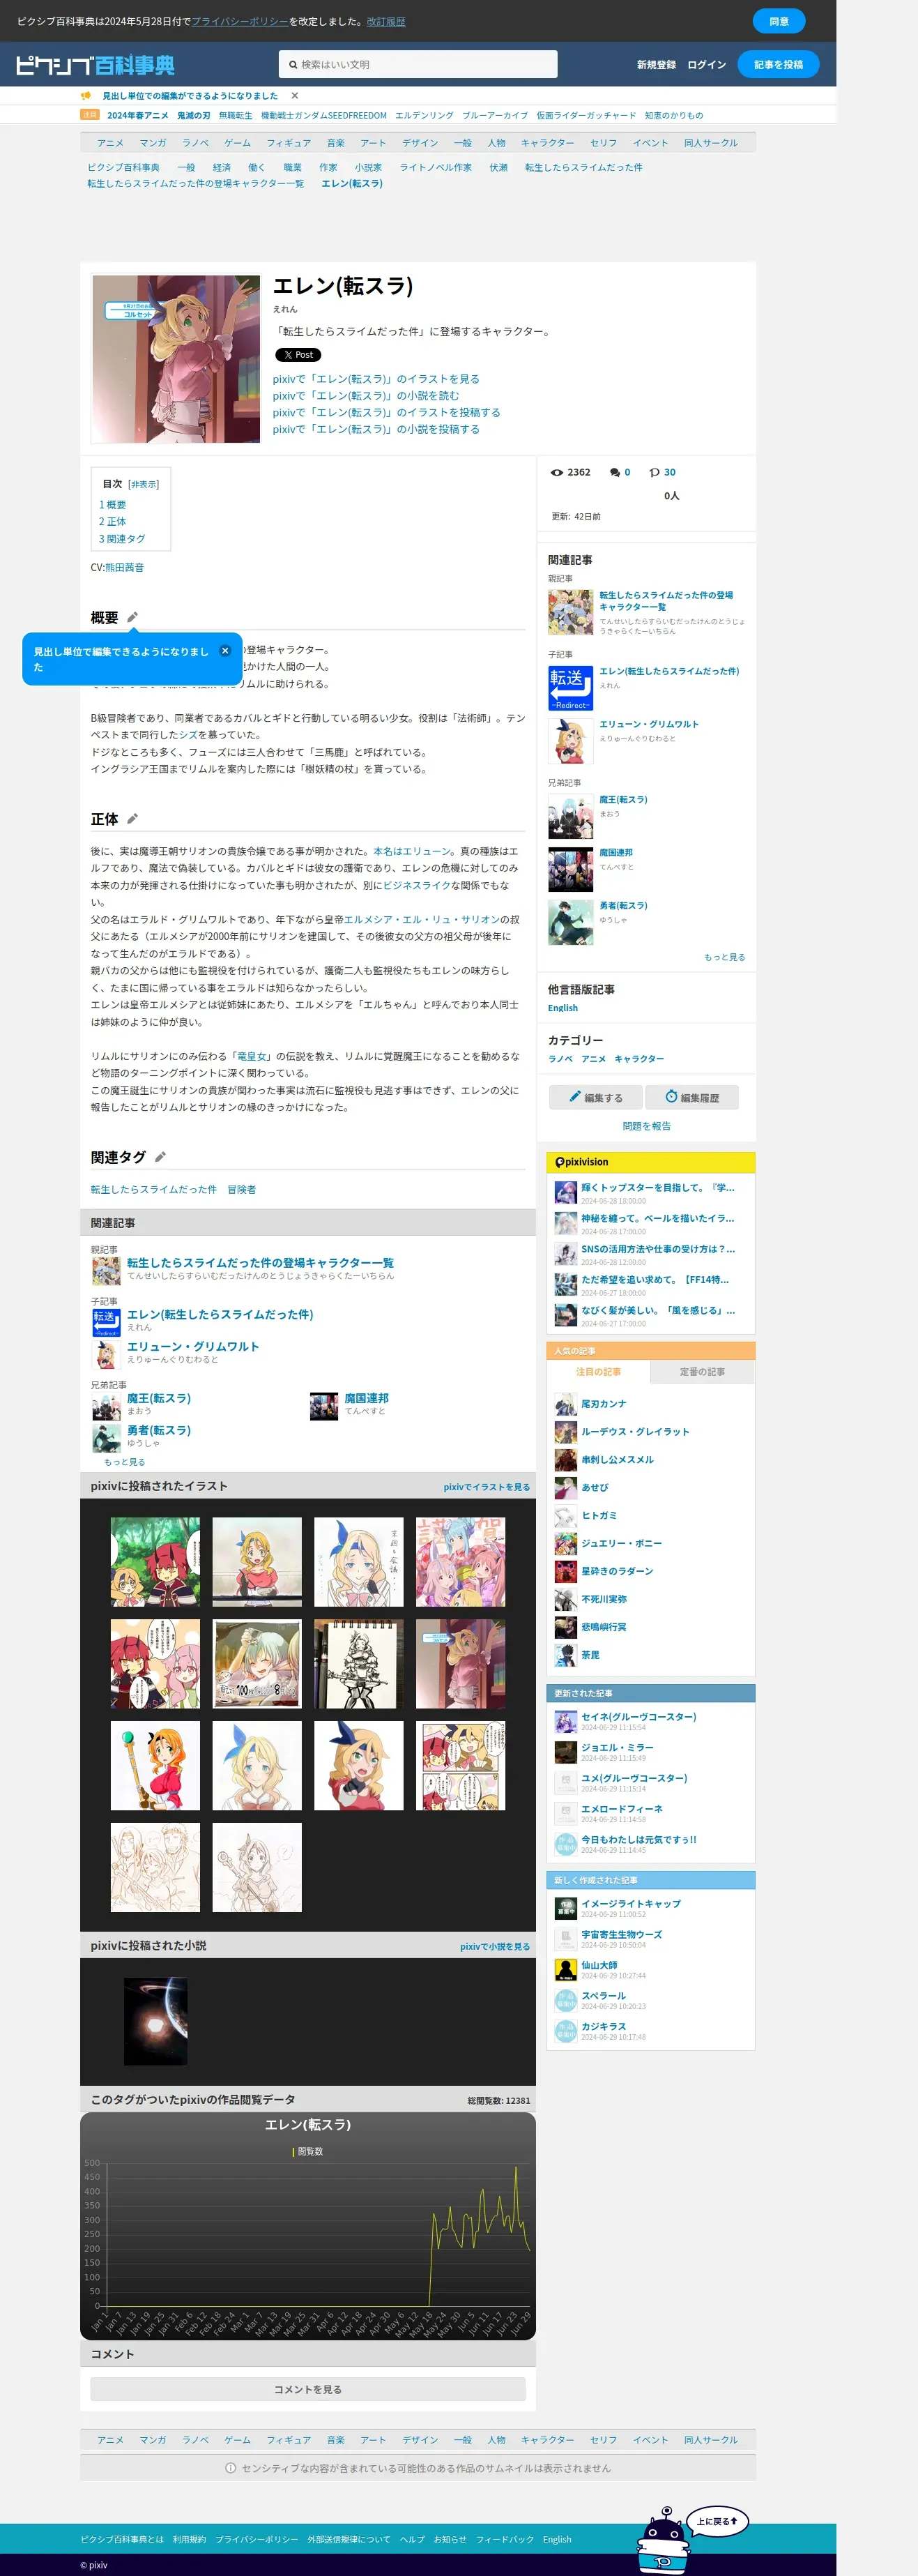Click コメントを見る button
918x2576 pixels.
tap(307, 2389)
